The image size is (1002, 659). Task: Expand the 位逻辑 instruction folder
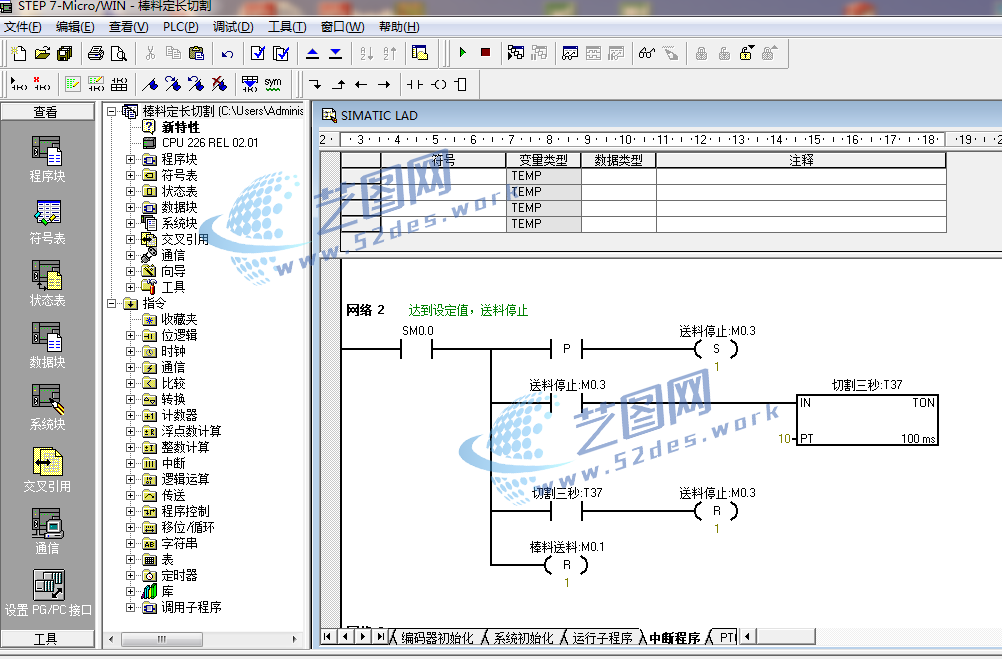point(130,336)
